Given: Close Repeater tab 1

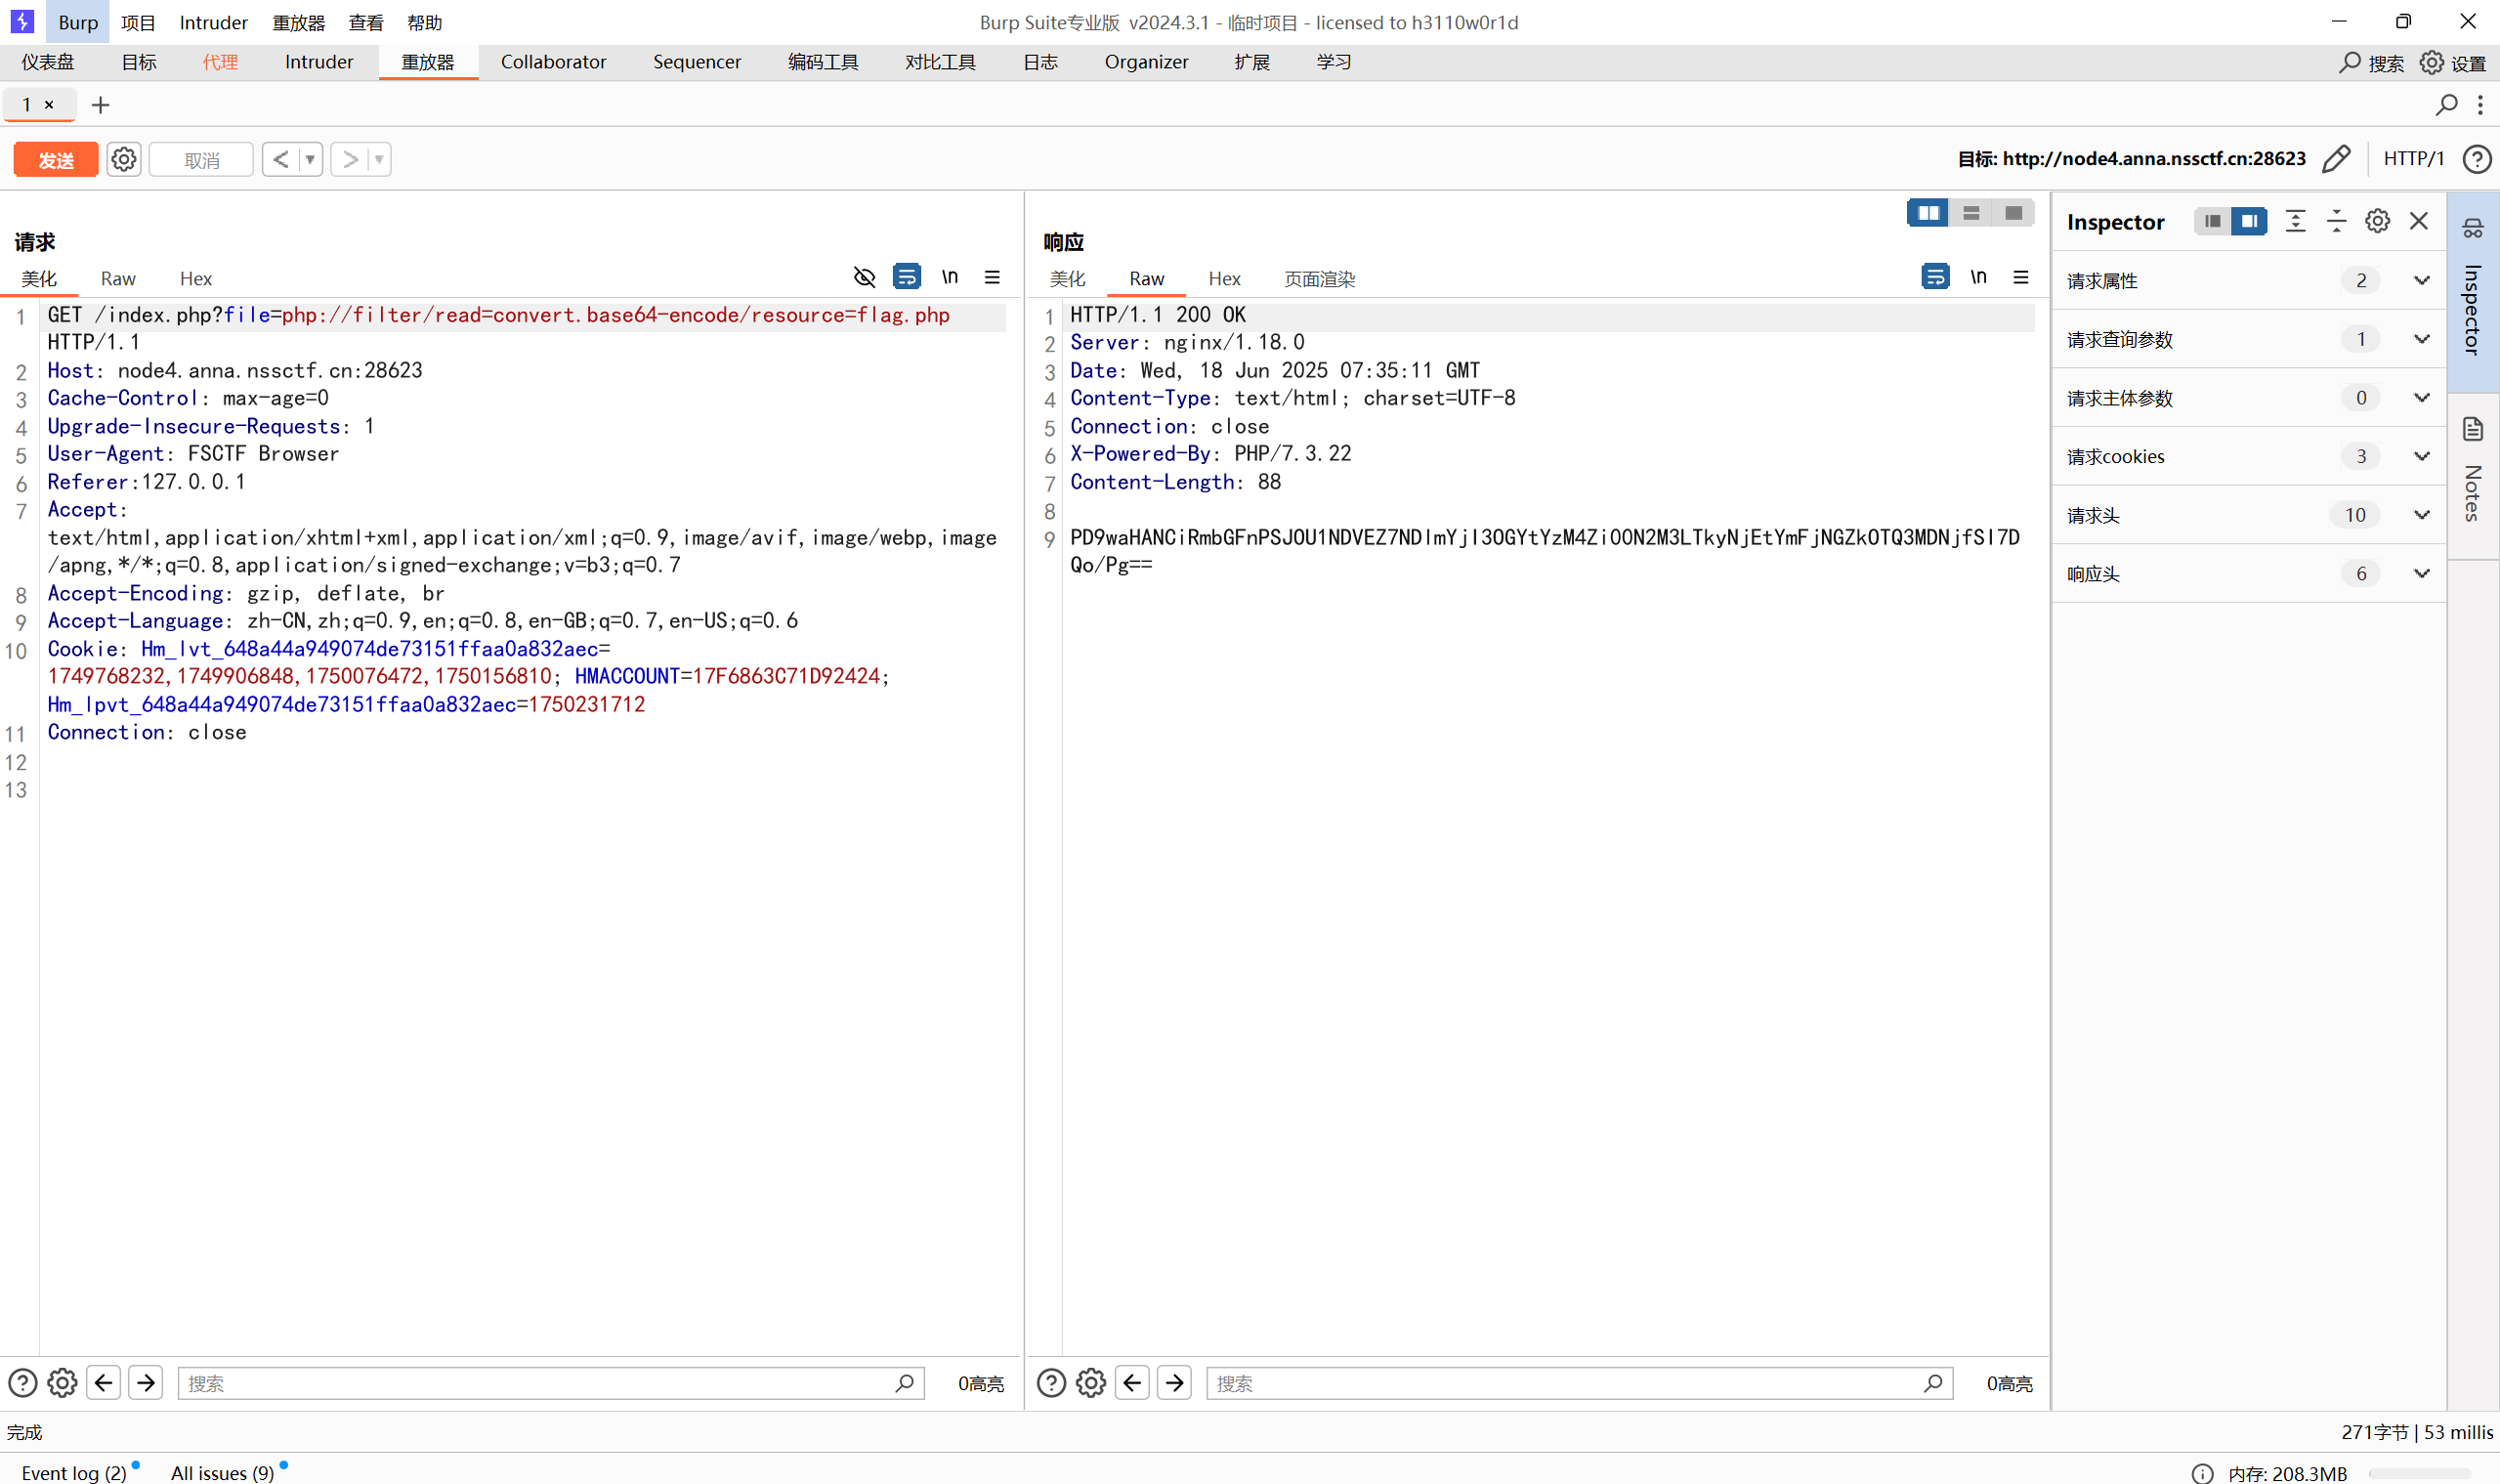Looking at the screenshot, I should [x=48, y=105].
